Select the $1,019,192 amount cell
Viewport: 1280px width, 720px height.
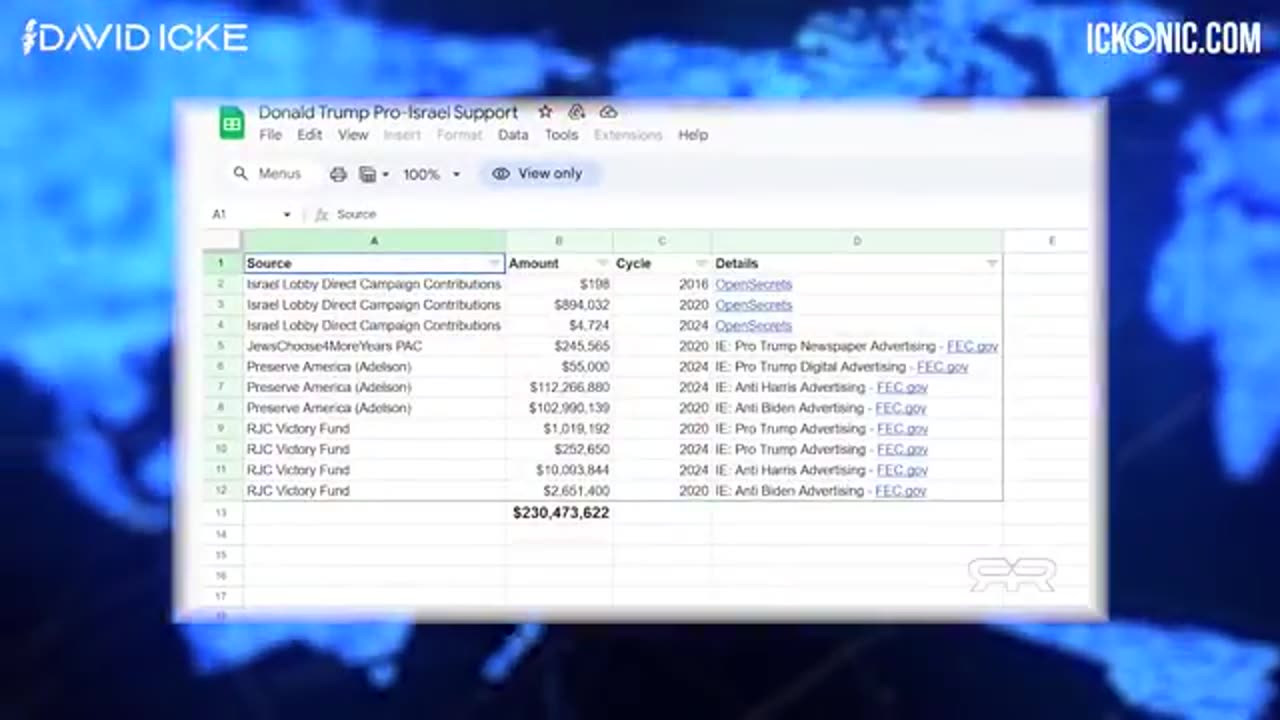pyautogui.click(x=559, y=429)
